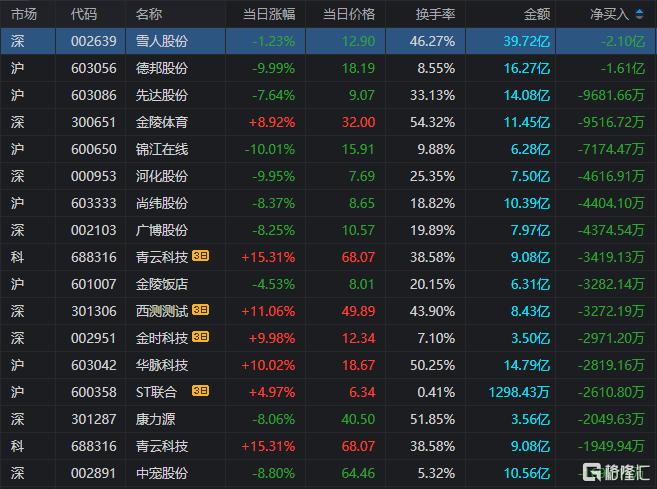Click the 54.32% turnover rate cell
Image resolution: width=657 pixels, height=489 pixels.
coord(432,122)
